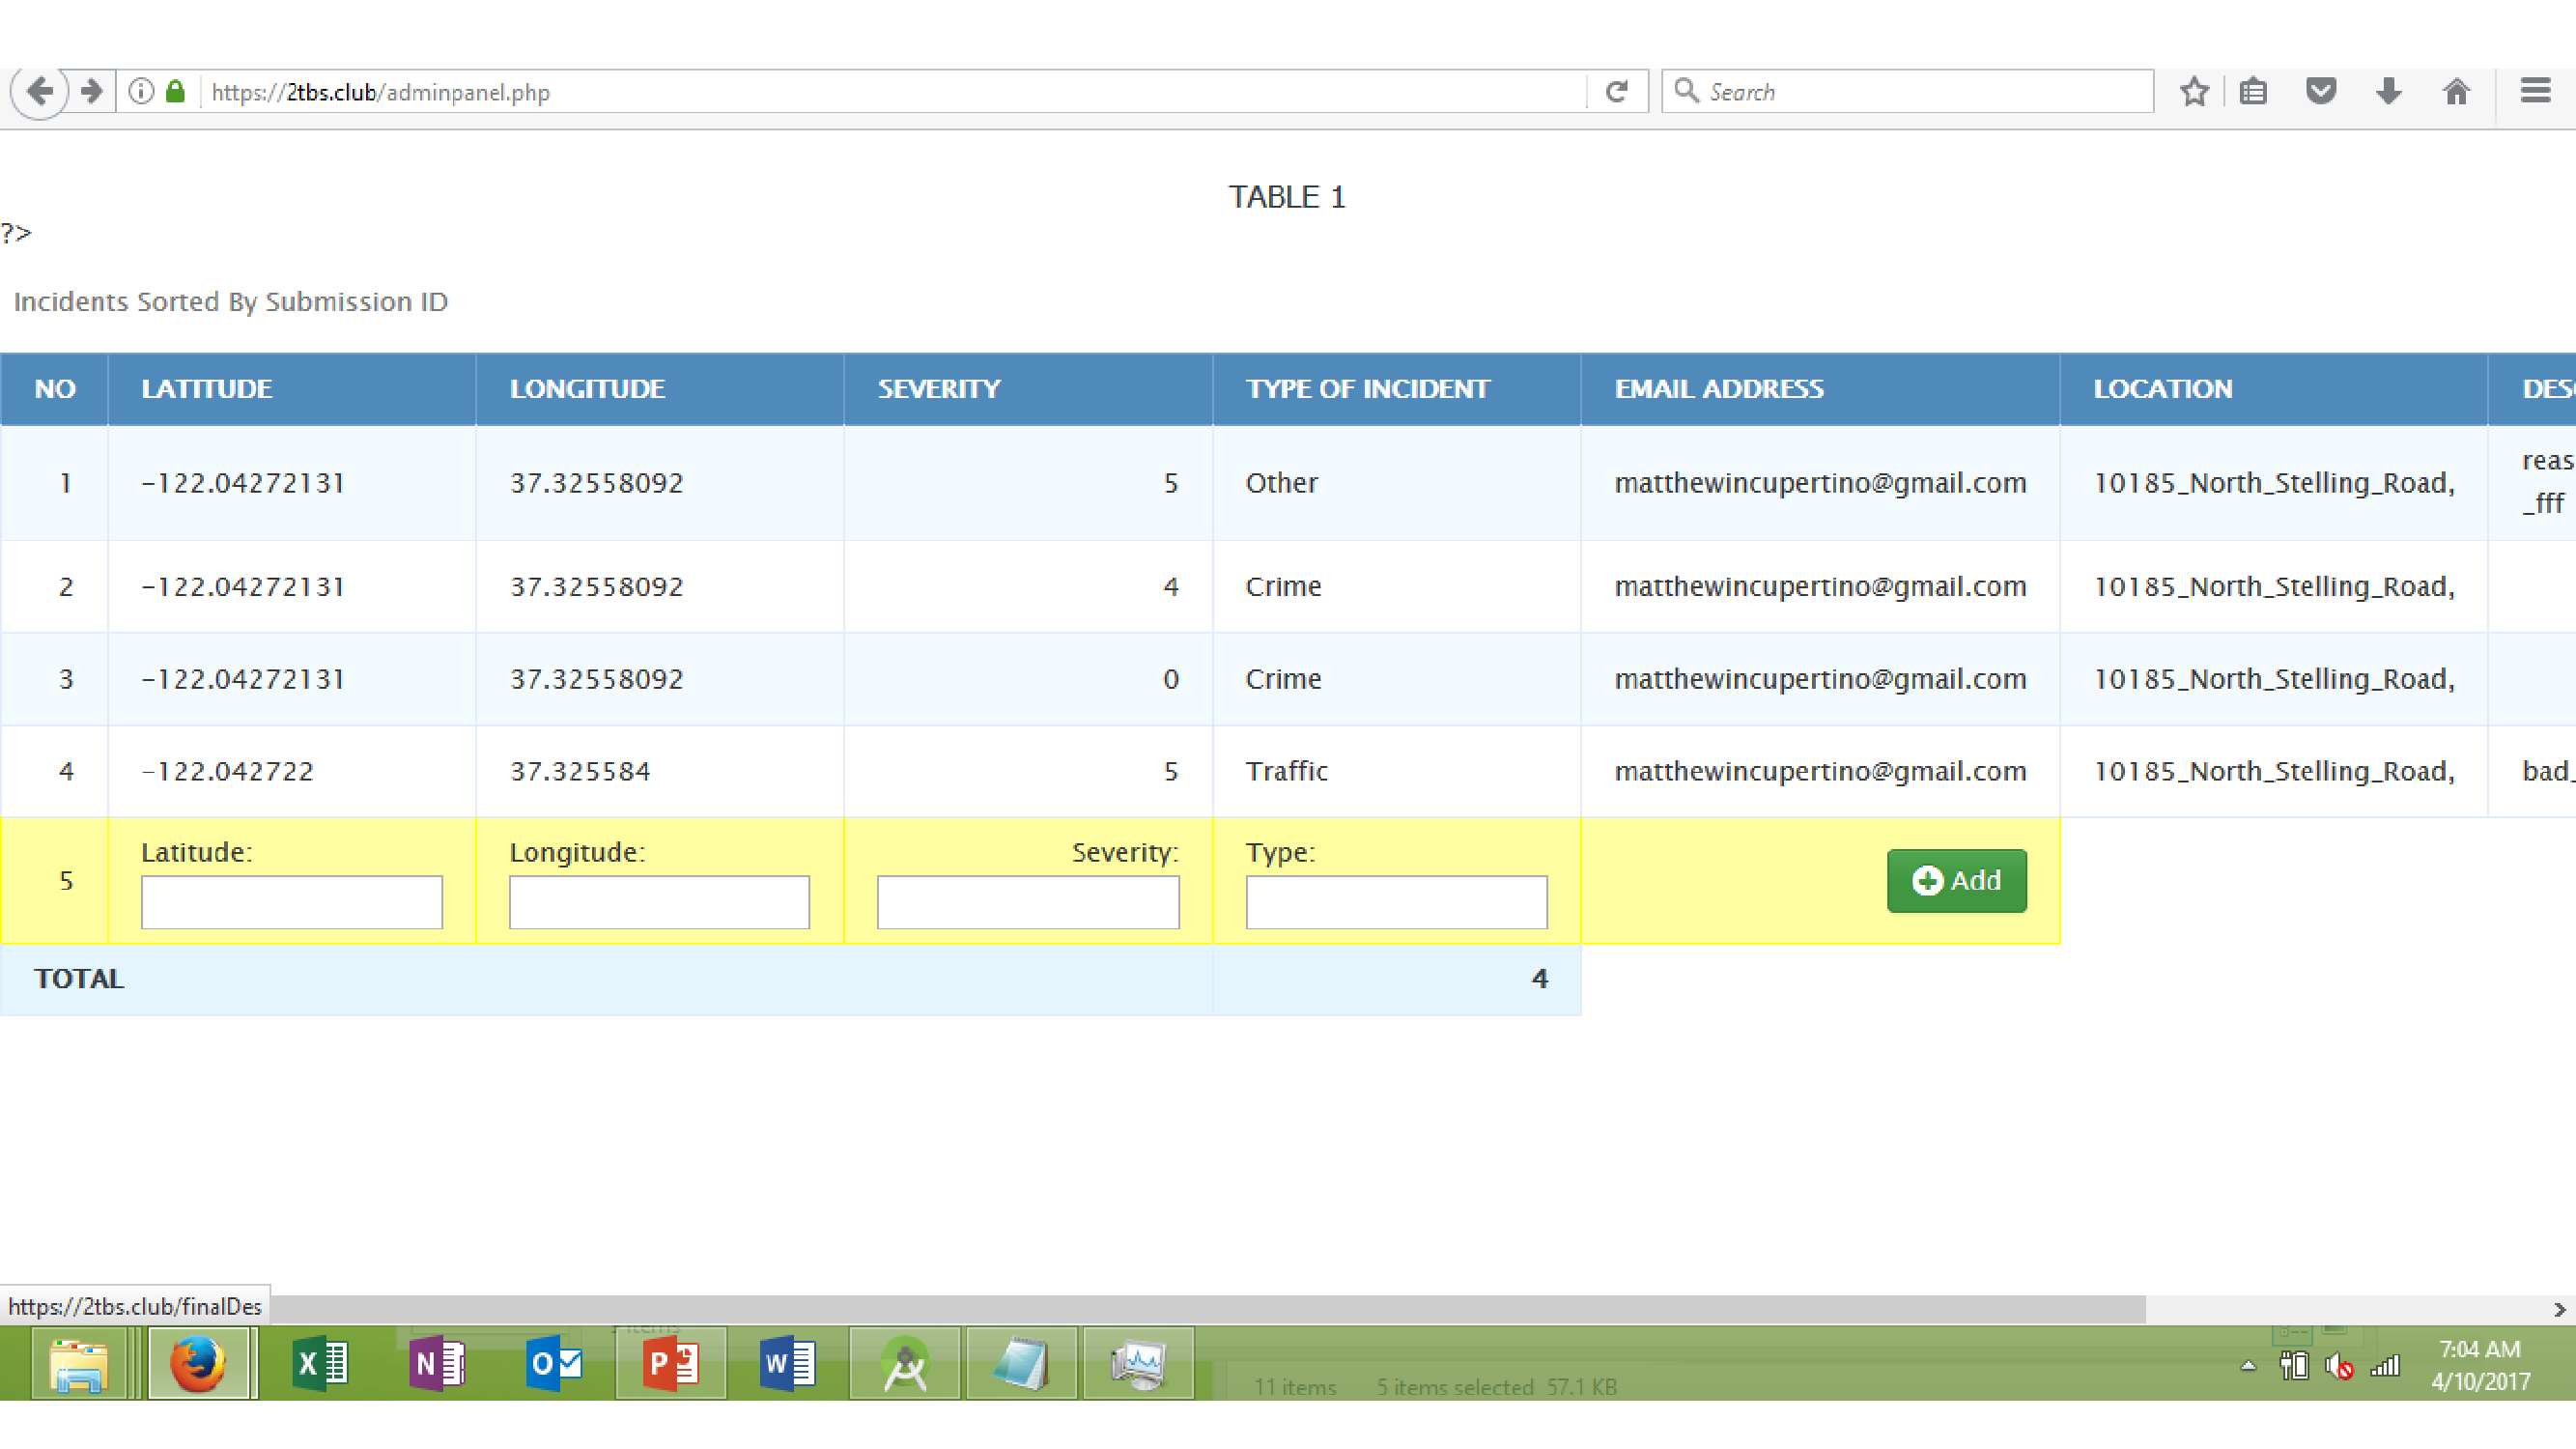Click the Pocket save icon
The image size is (2576, 1449).
[2321, 92]
